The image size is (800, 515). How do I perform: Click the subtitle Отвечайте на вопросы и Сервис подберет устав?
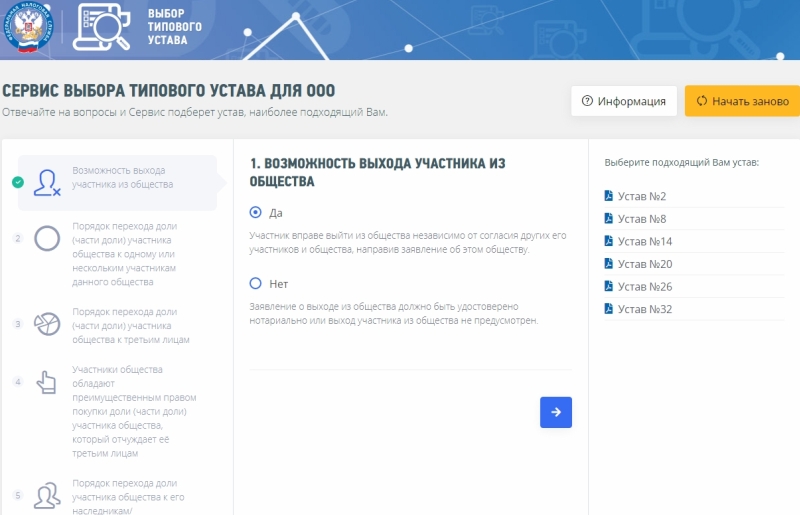pyautogui.click(x=195, y=112)
